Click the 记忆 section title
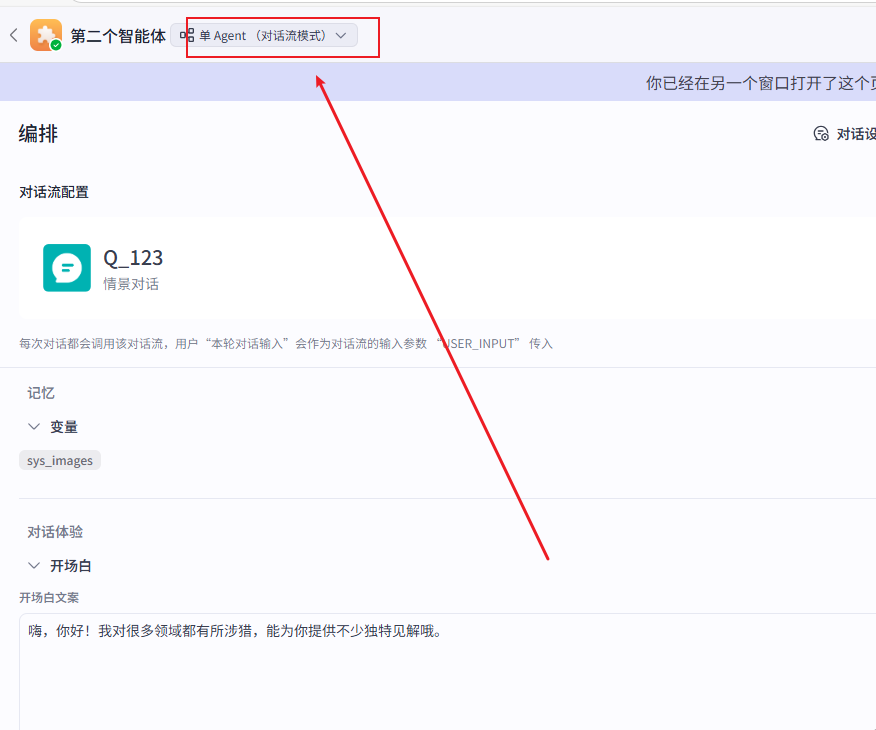Screen dimensions: 876x730 coord(40,393)
